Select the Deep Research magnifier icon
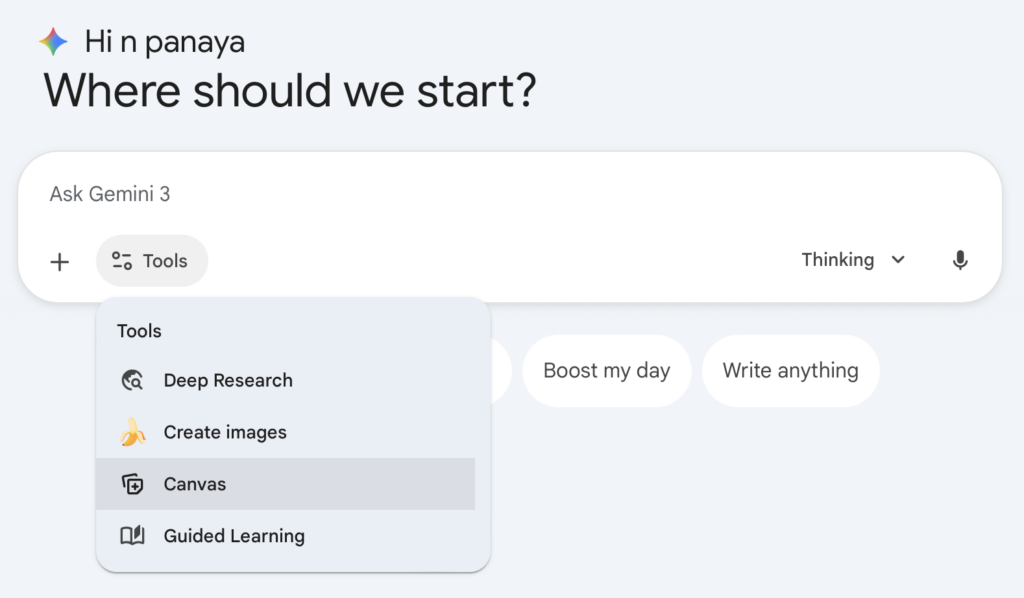 pos(133,380)
